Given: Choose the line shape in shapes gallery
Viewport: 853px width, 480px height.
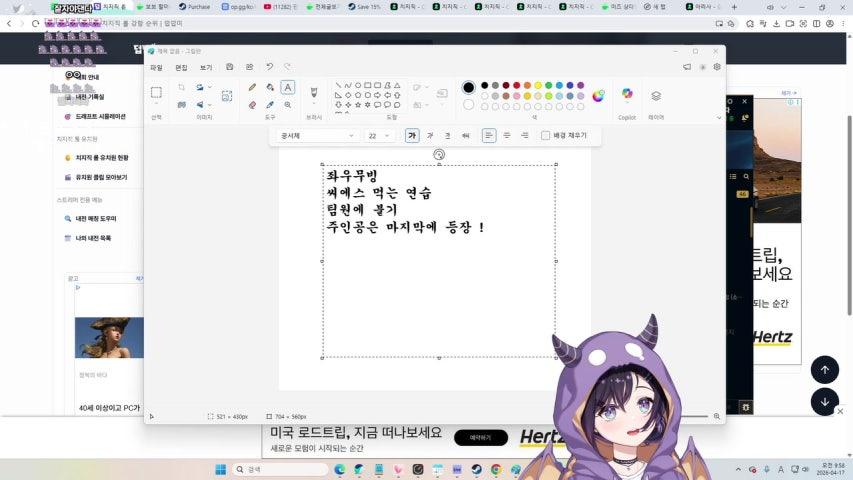Looking at the screenshot, I should pos(338,85).
